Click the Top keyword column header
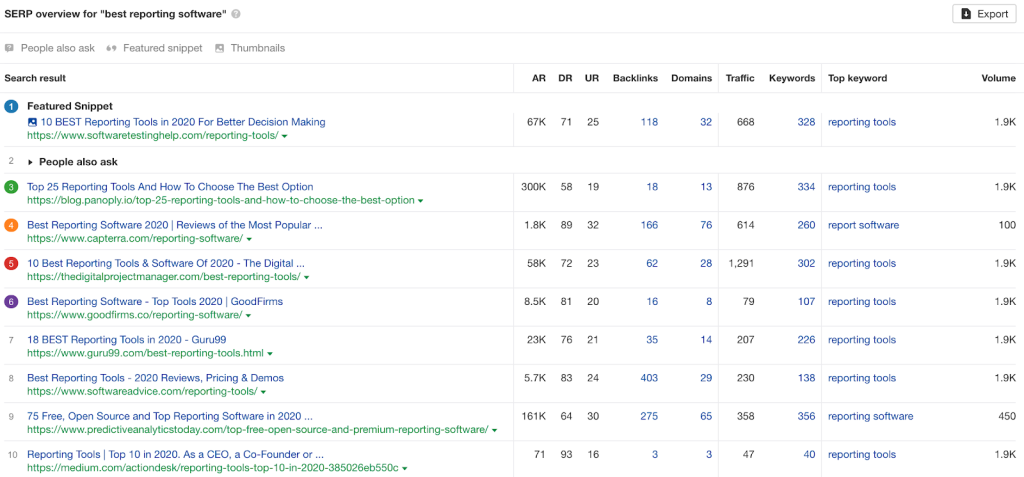This screenshot has width=1024, height=477. 857,78
